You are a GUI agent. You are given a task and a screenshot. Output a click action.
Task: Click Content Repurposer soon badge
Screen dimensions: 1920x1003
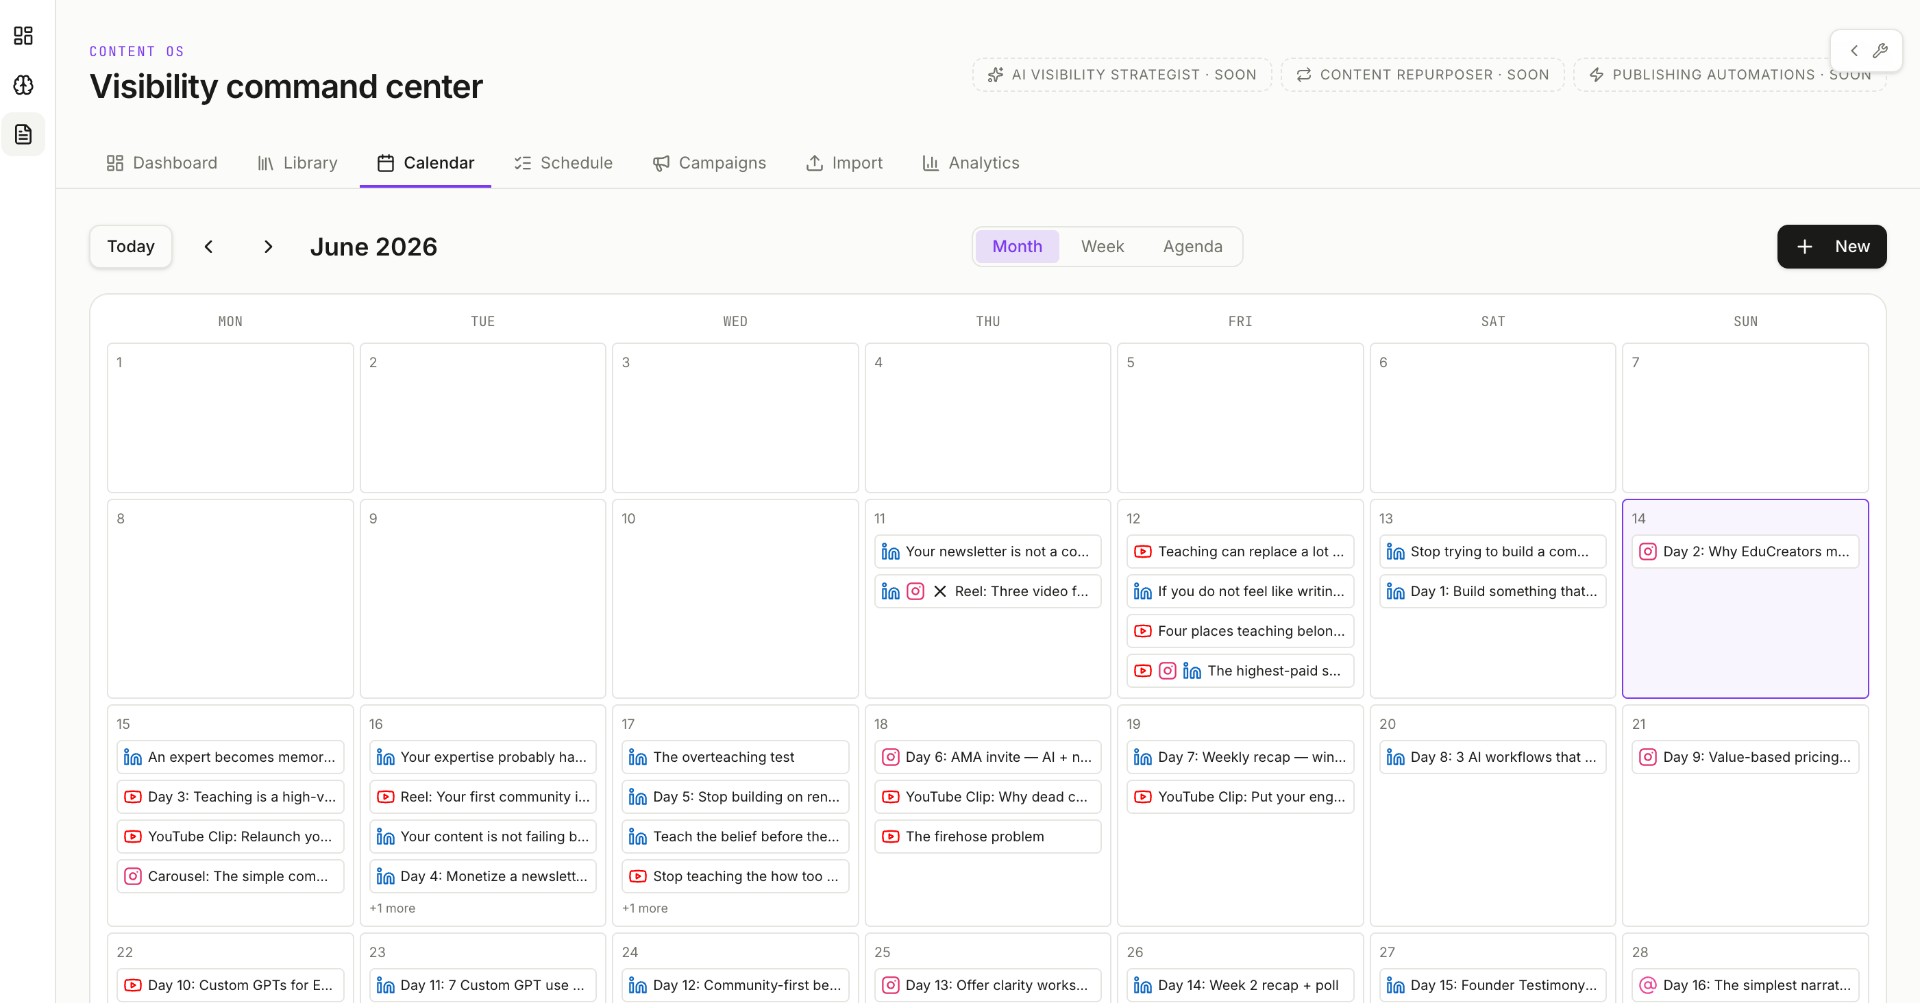point(1422,75)
